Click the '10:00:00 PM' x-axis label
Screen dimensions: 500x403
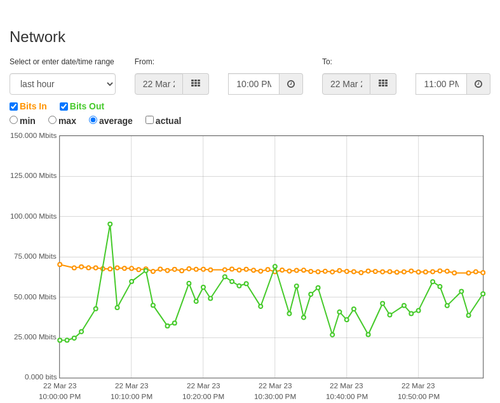click(60, 397)
